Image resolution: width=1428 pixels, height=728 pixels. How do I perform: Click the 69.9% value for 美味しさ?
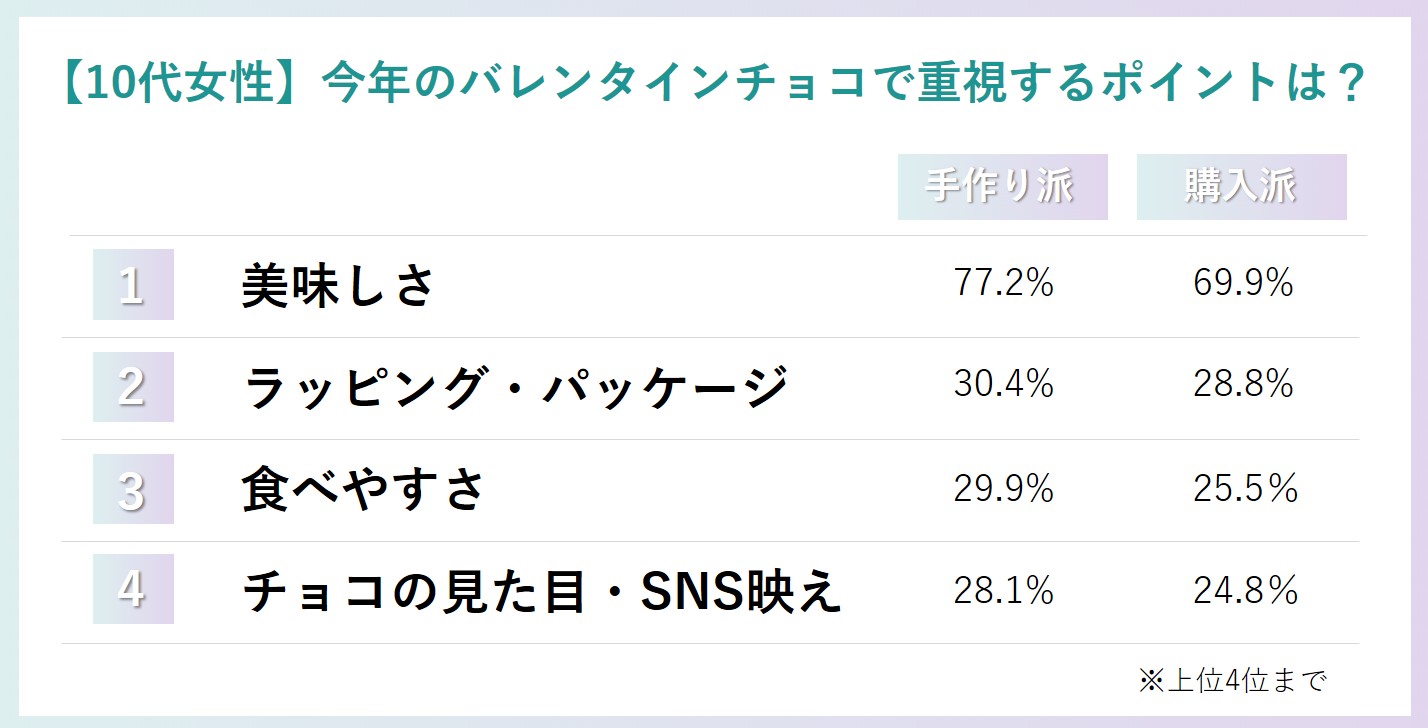[x=1243, y=284]
